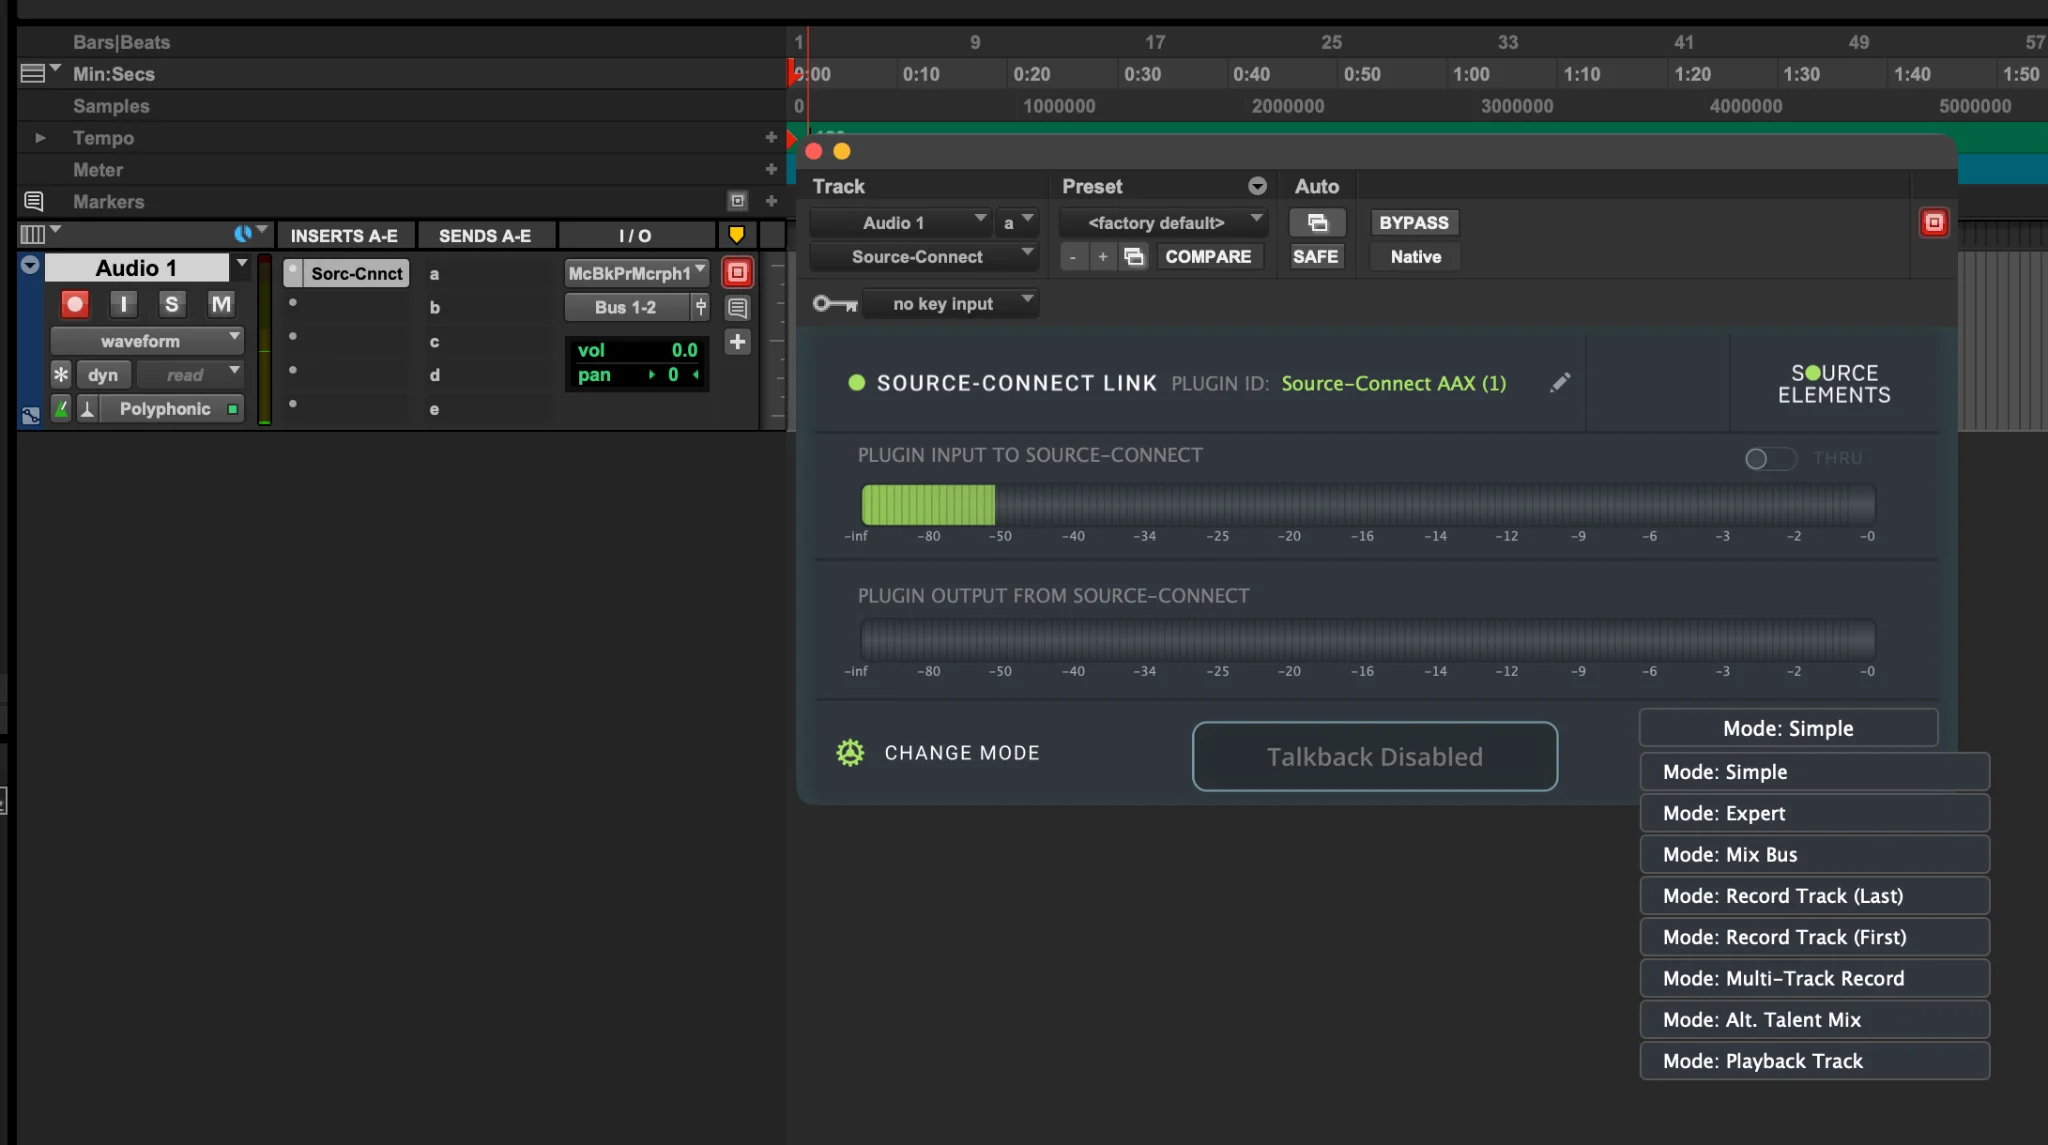Toggle input monitoring on Audio 1
This screenshot has width=2048, height=1145.
[x=123, y=304]
